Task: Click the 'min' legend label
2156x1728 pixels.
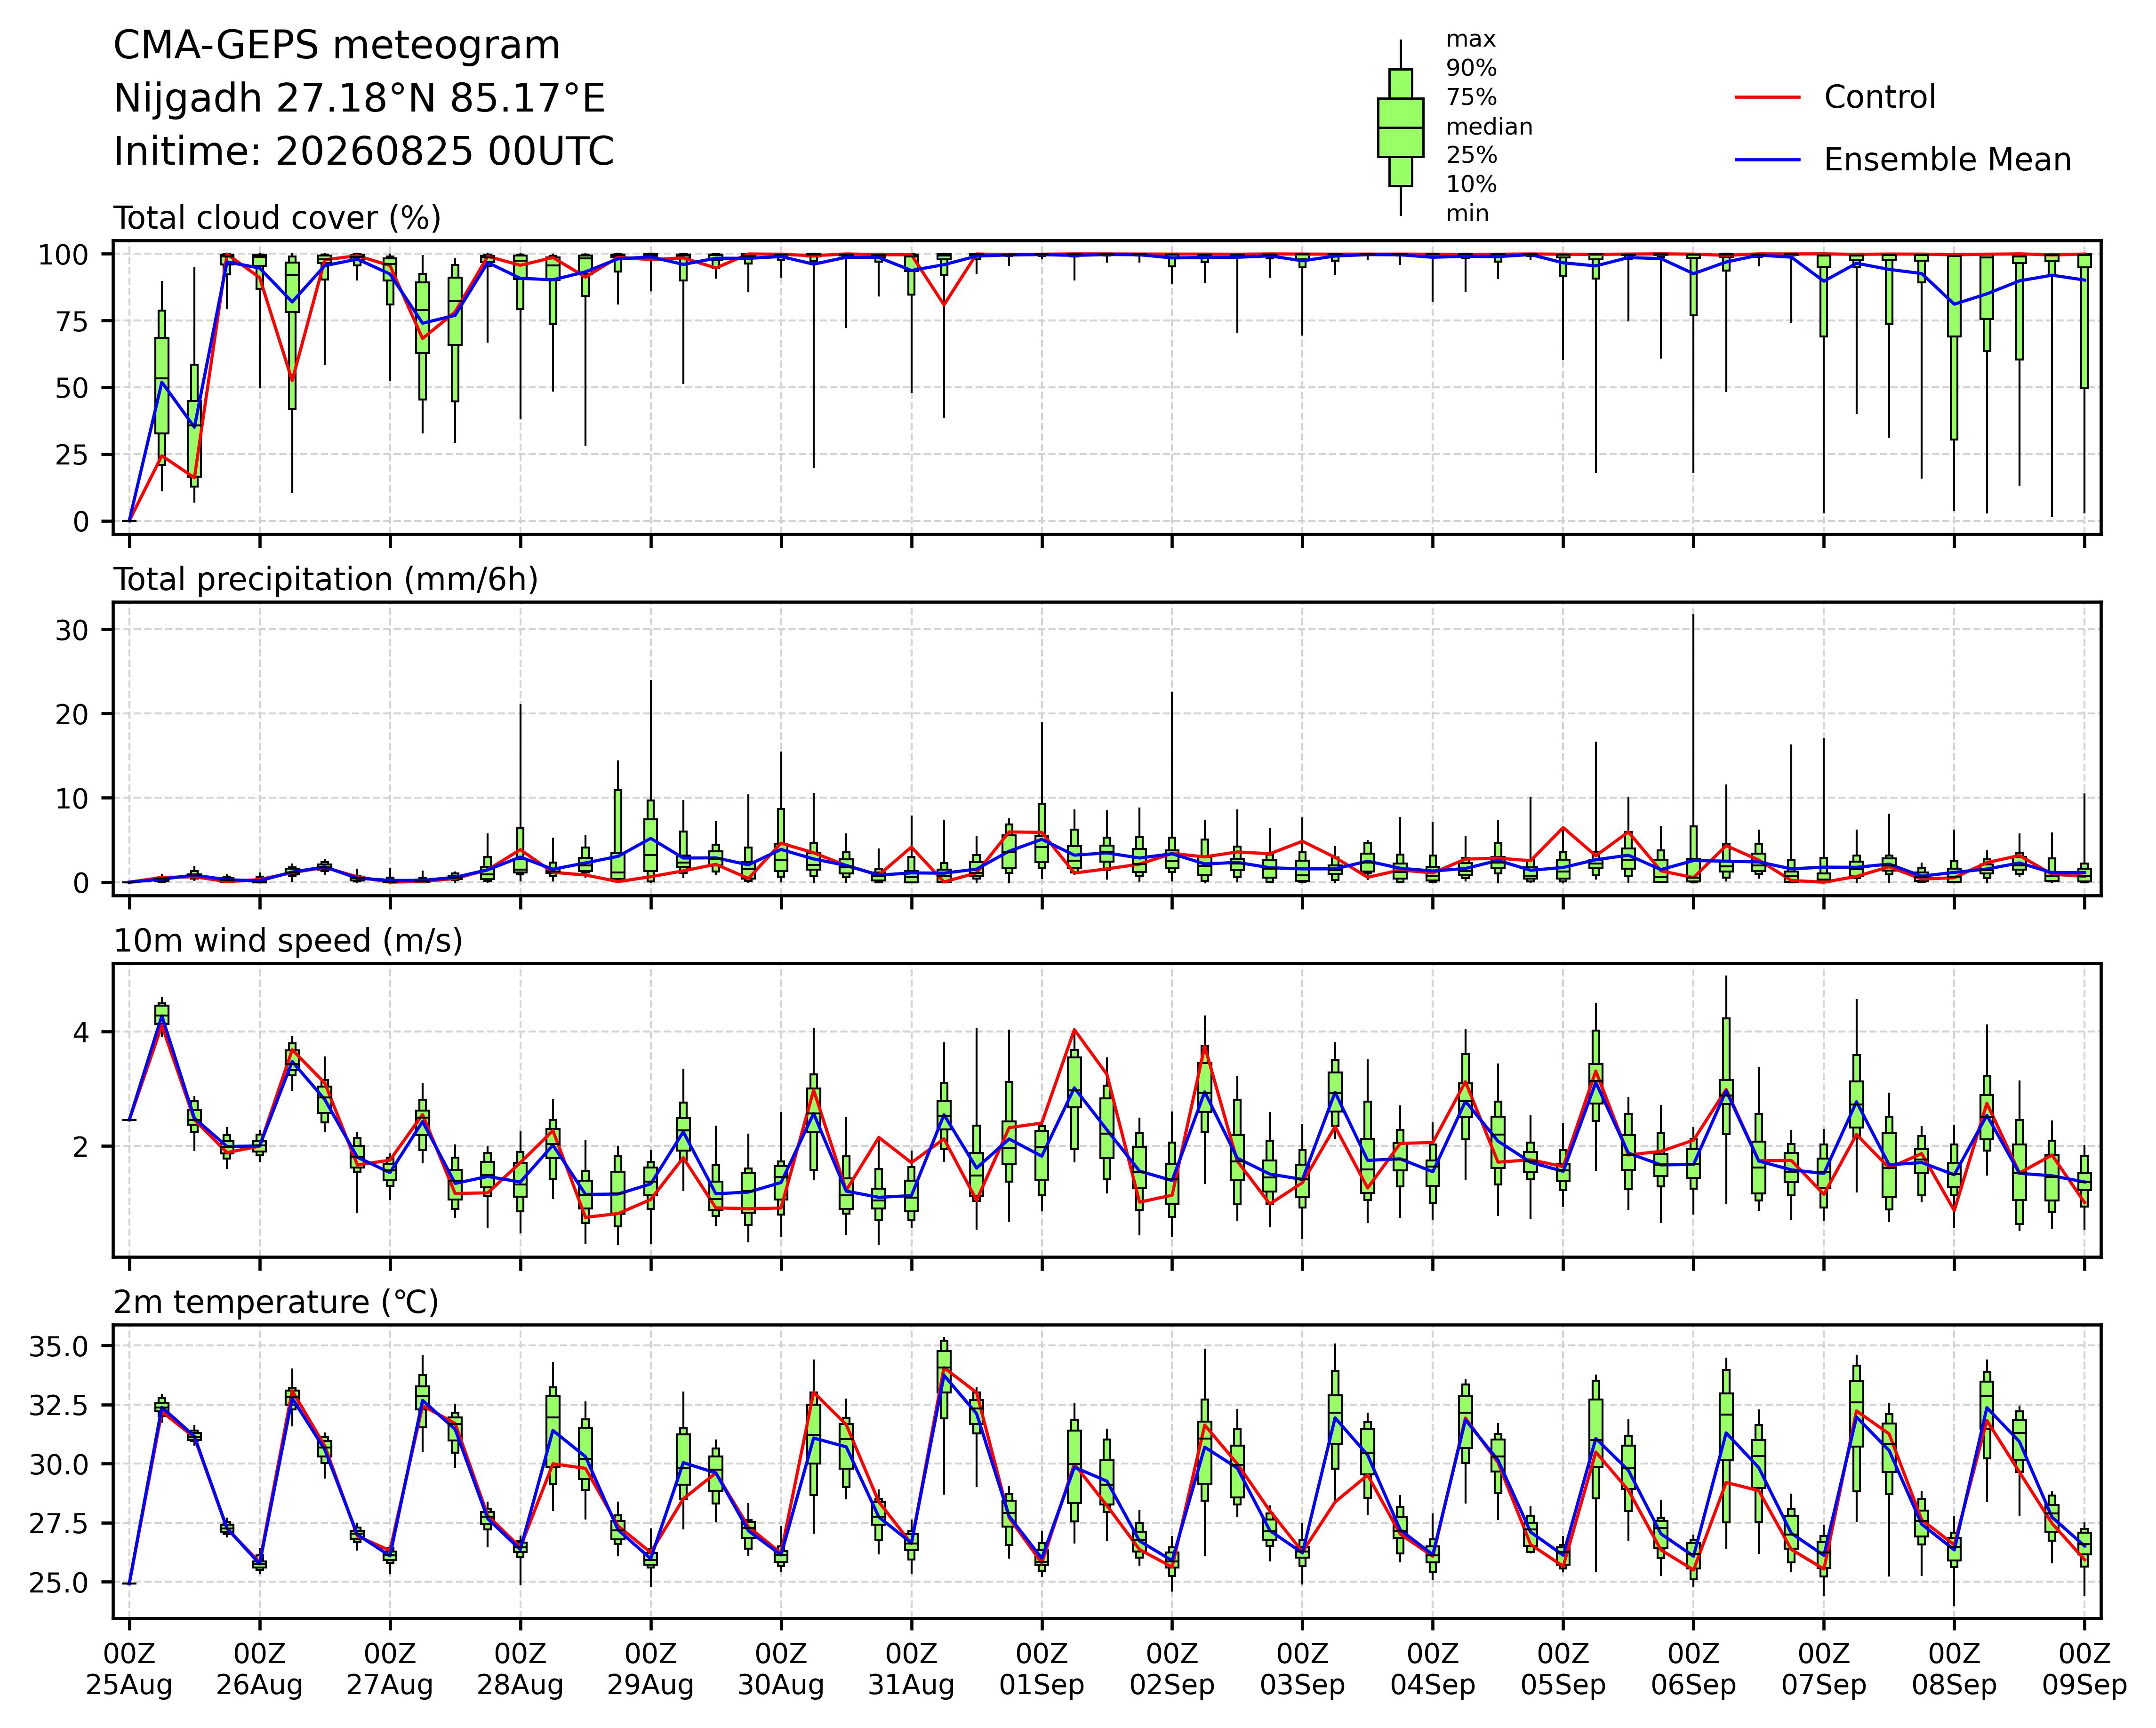Action: [x=1467, y=214]
